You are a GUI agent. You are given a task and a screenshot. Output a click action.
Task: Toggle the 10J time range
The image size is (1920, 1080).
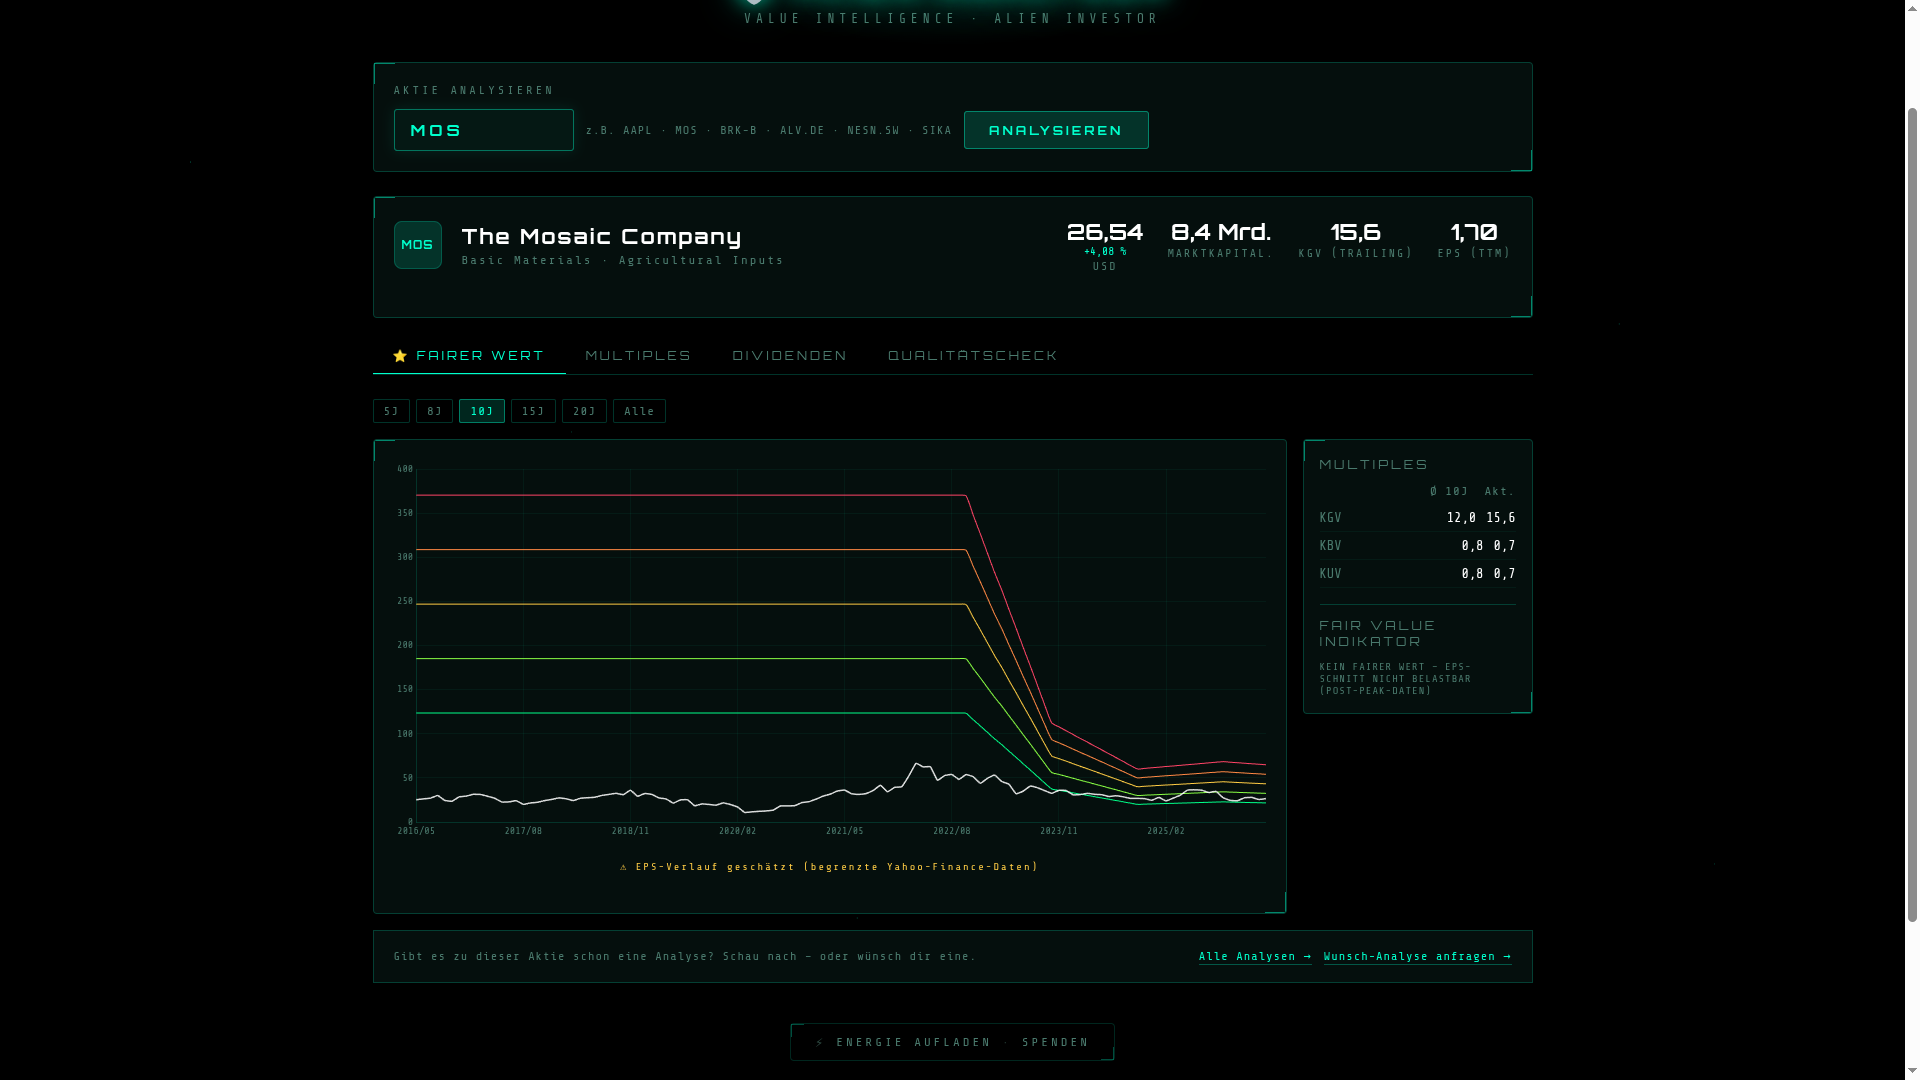481,411
